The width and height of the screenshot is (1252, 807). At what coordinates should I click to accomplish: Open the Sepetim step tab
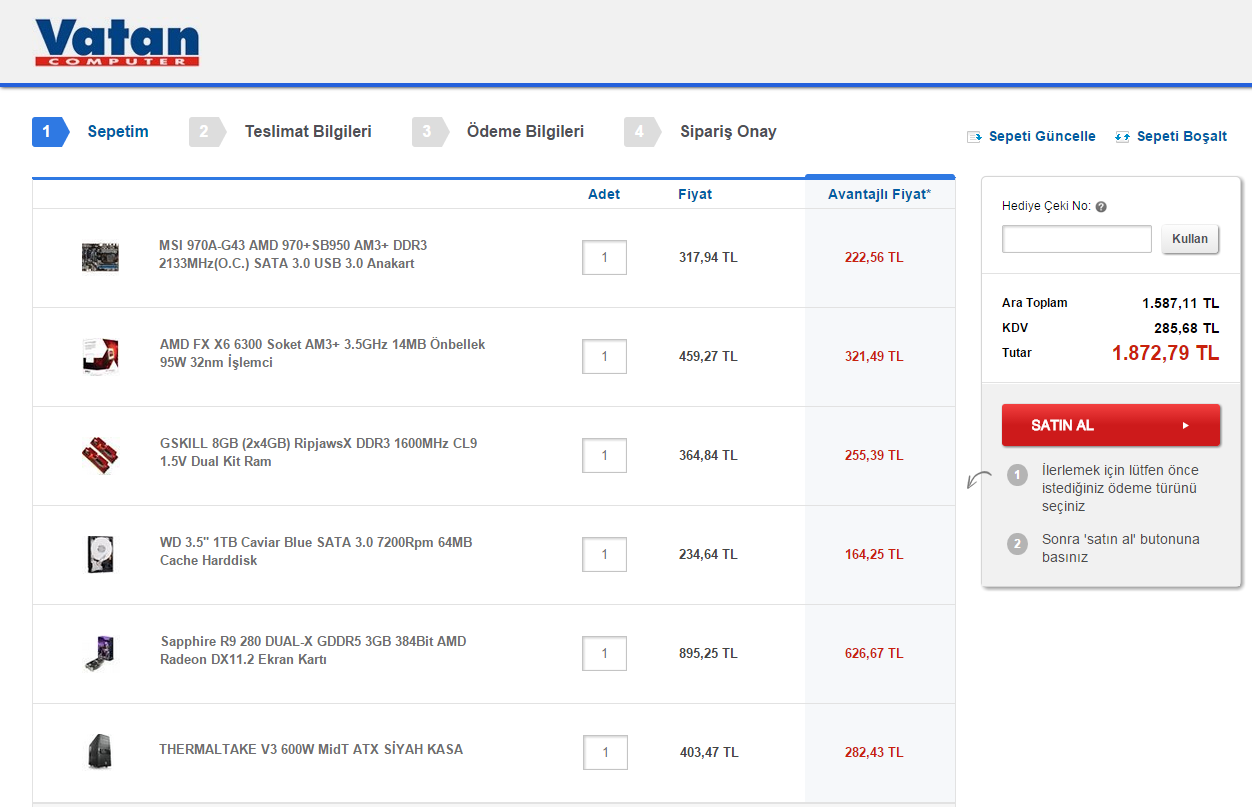coord(117,132)
